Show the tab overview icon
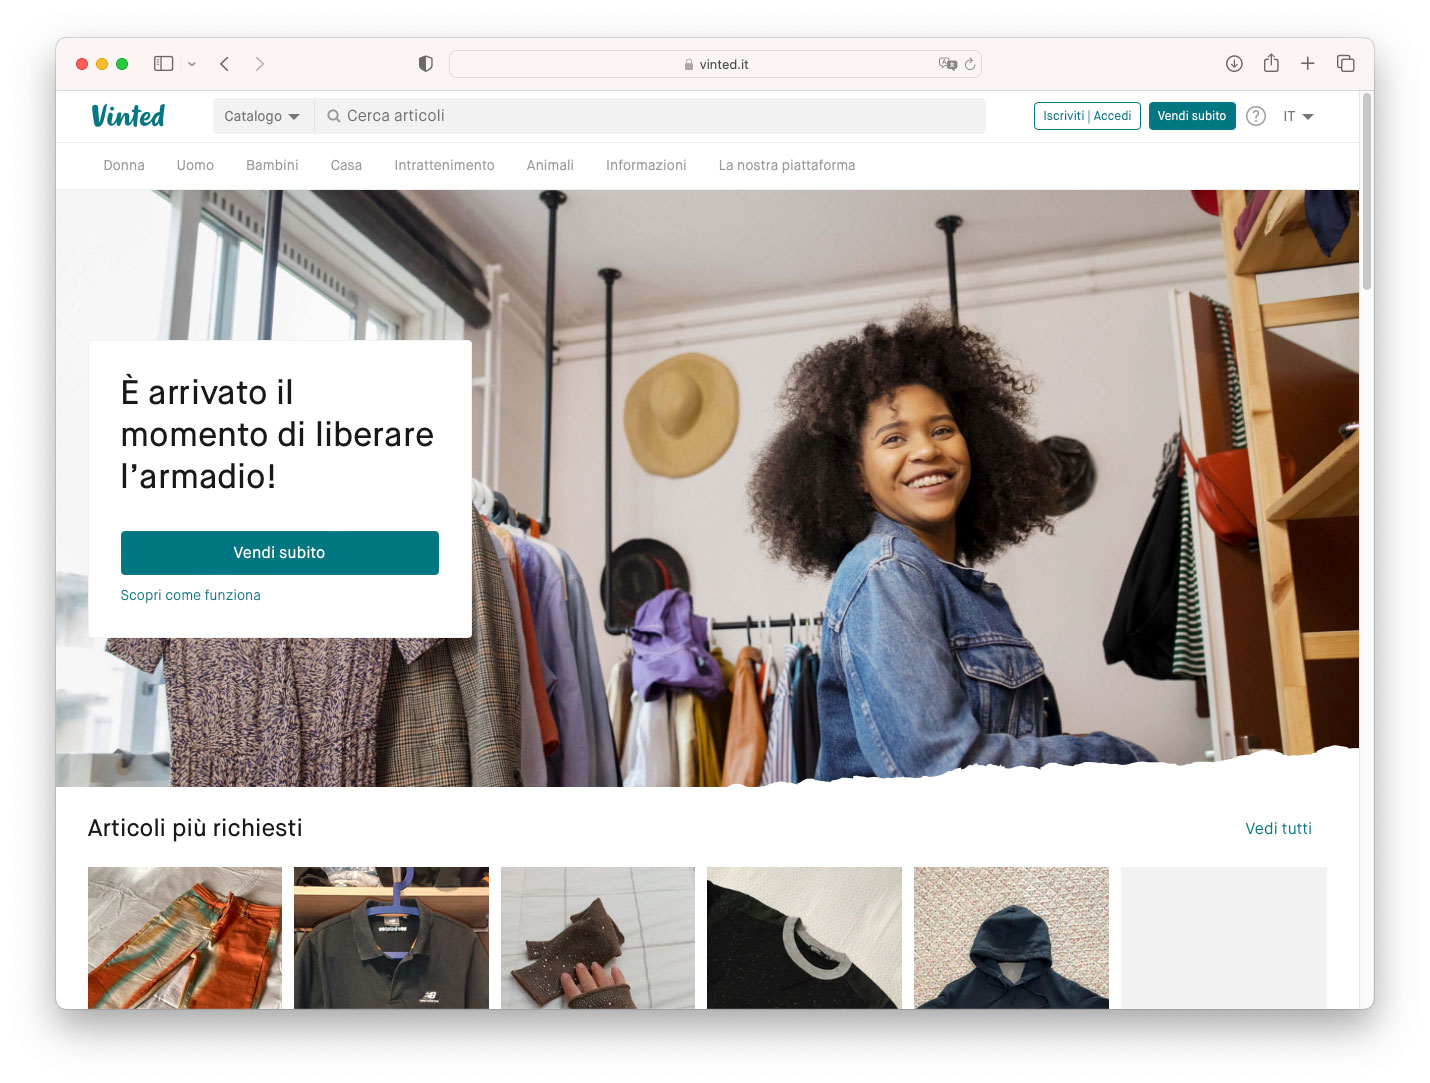This screenshot has width=1430, height=1083. (x=1345, y=64)
